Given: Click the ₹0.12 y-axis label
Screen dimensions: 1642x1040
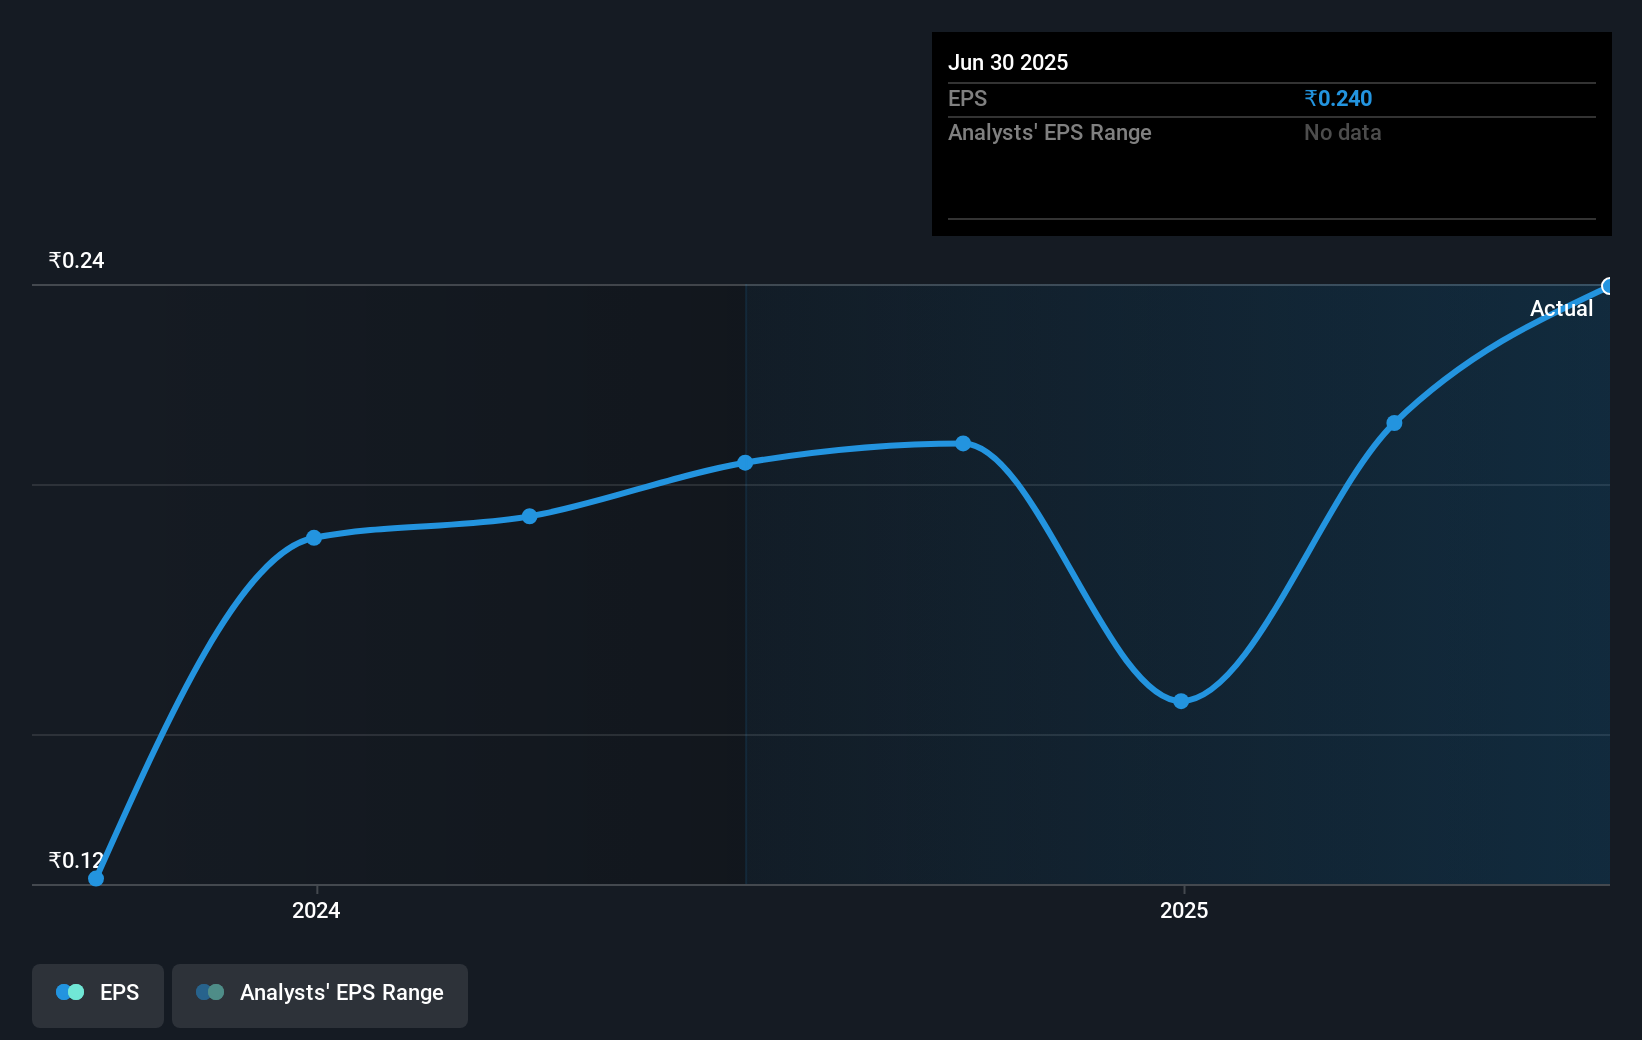Looking at the screenshot, I should (x=76, y=861).
